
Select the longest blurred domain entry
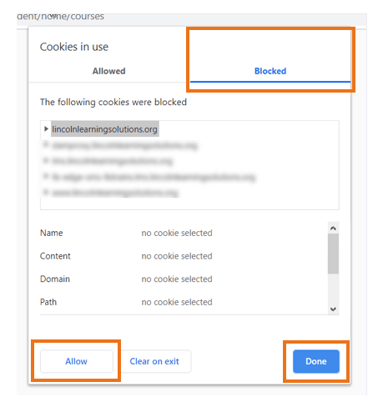(153, 177)
